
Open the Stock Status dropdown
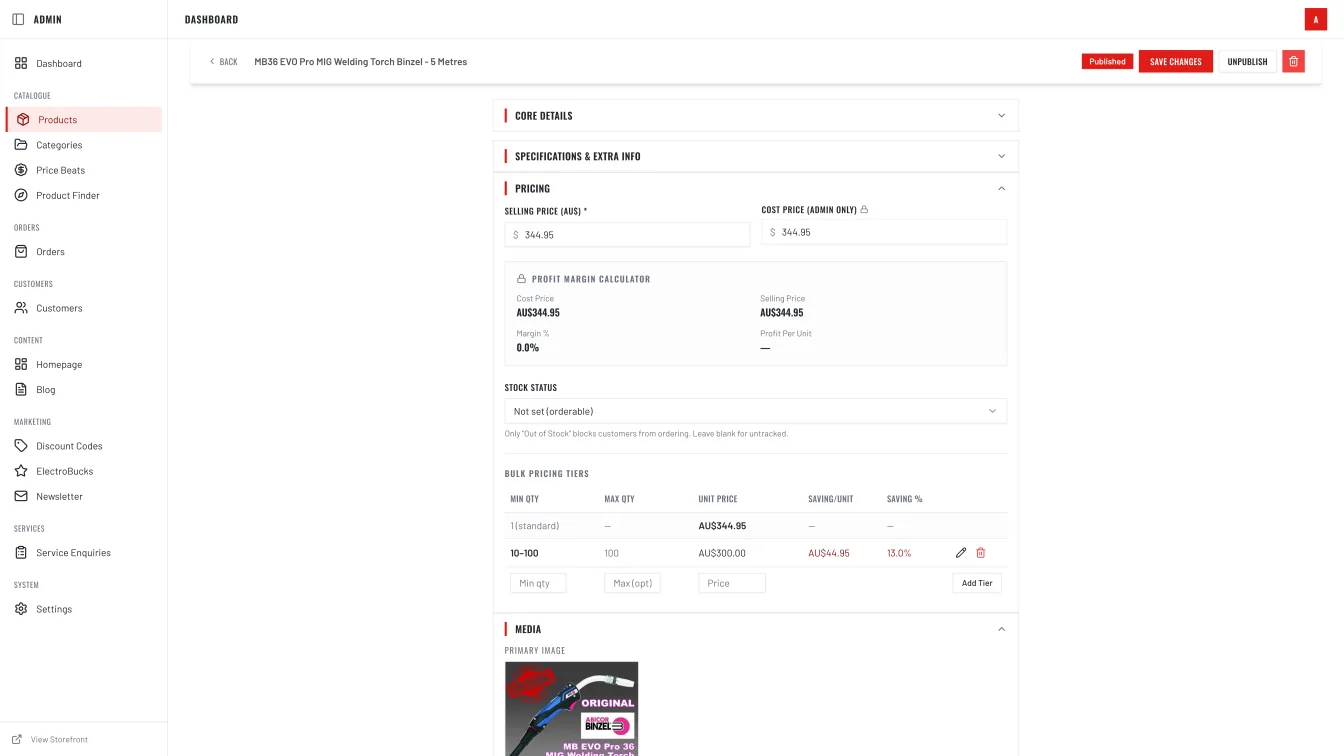click(x=755, y=411)
